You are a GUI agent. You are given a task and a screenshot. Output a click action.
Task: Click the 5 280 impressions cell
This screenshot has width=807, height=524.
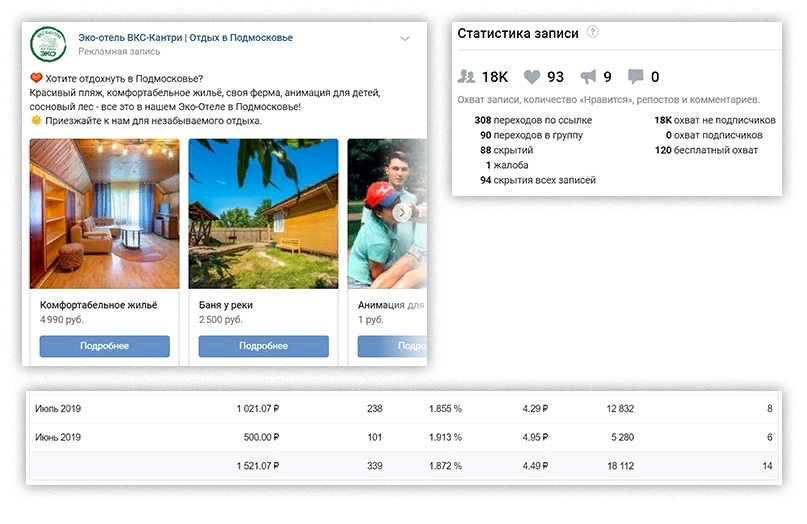tap(623, 438)
